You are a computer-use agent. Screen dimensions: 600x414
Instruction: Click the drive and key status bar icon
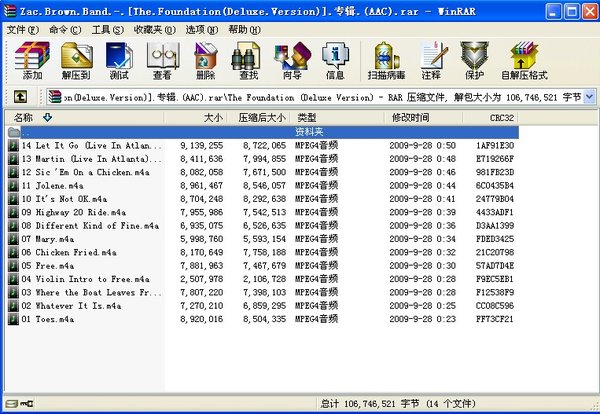[20, 403]
